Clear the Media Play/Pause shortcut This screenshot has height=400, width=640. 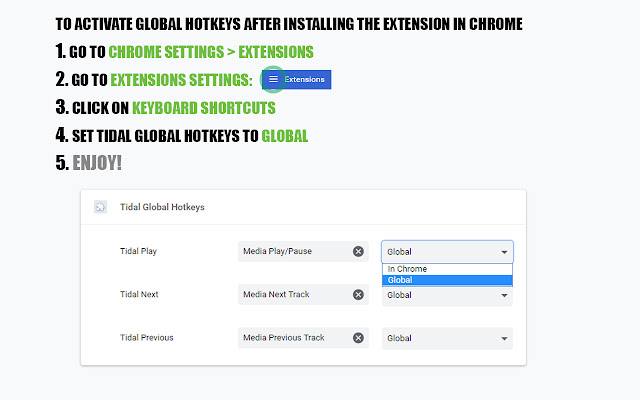[x=358, y=251]
